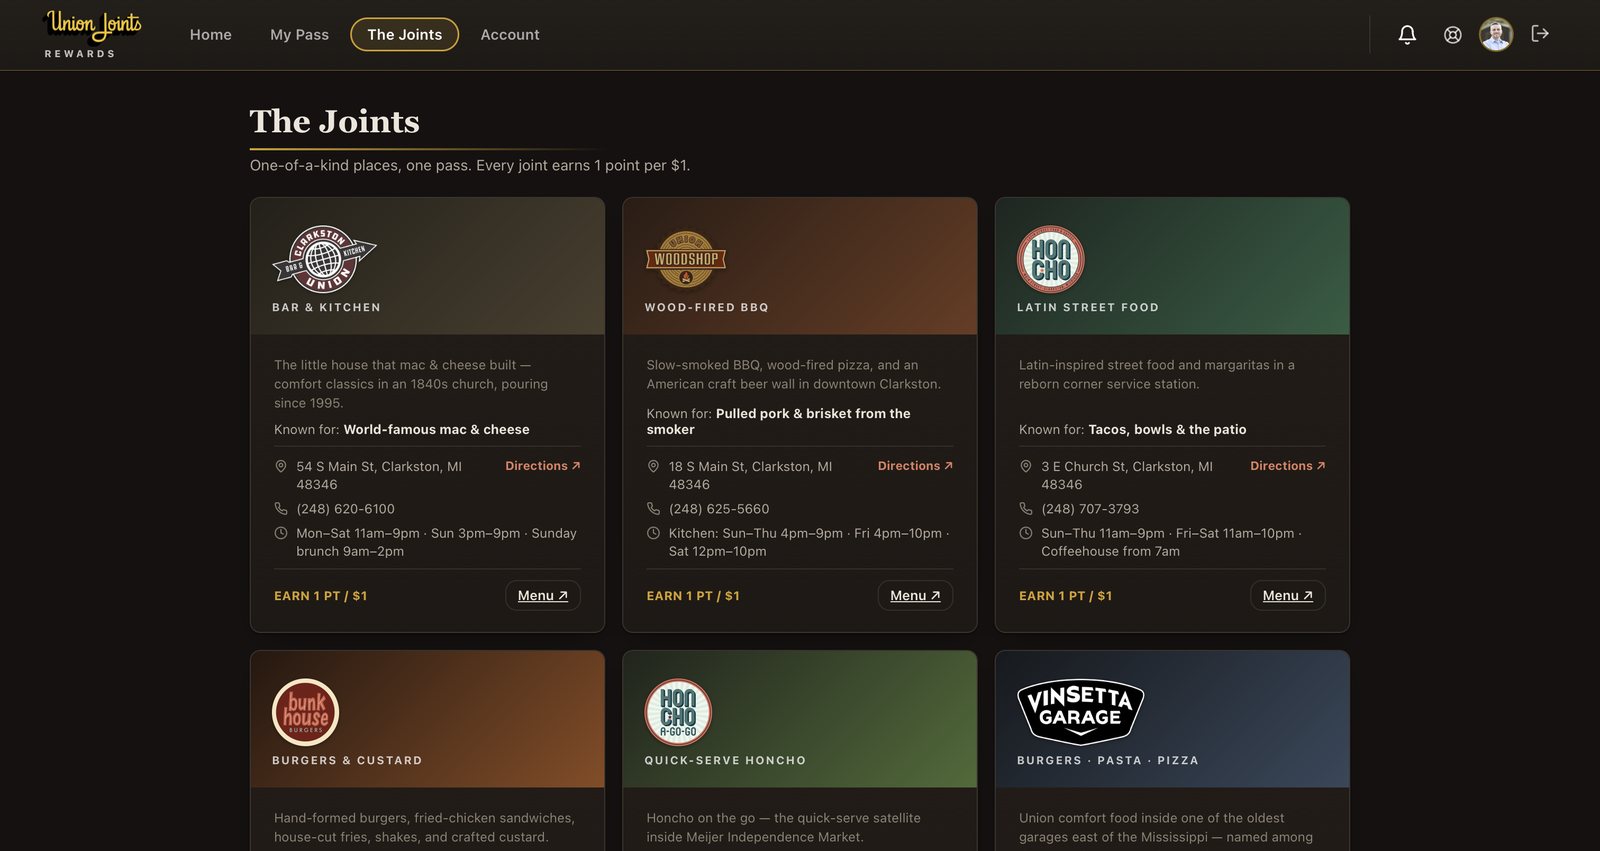Viewport: 1600px width, 851px height.
Task: Open Directions for 3 E Church St
Action: 1288,466
